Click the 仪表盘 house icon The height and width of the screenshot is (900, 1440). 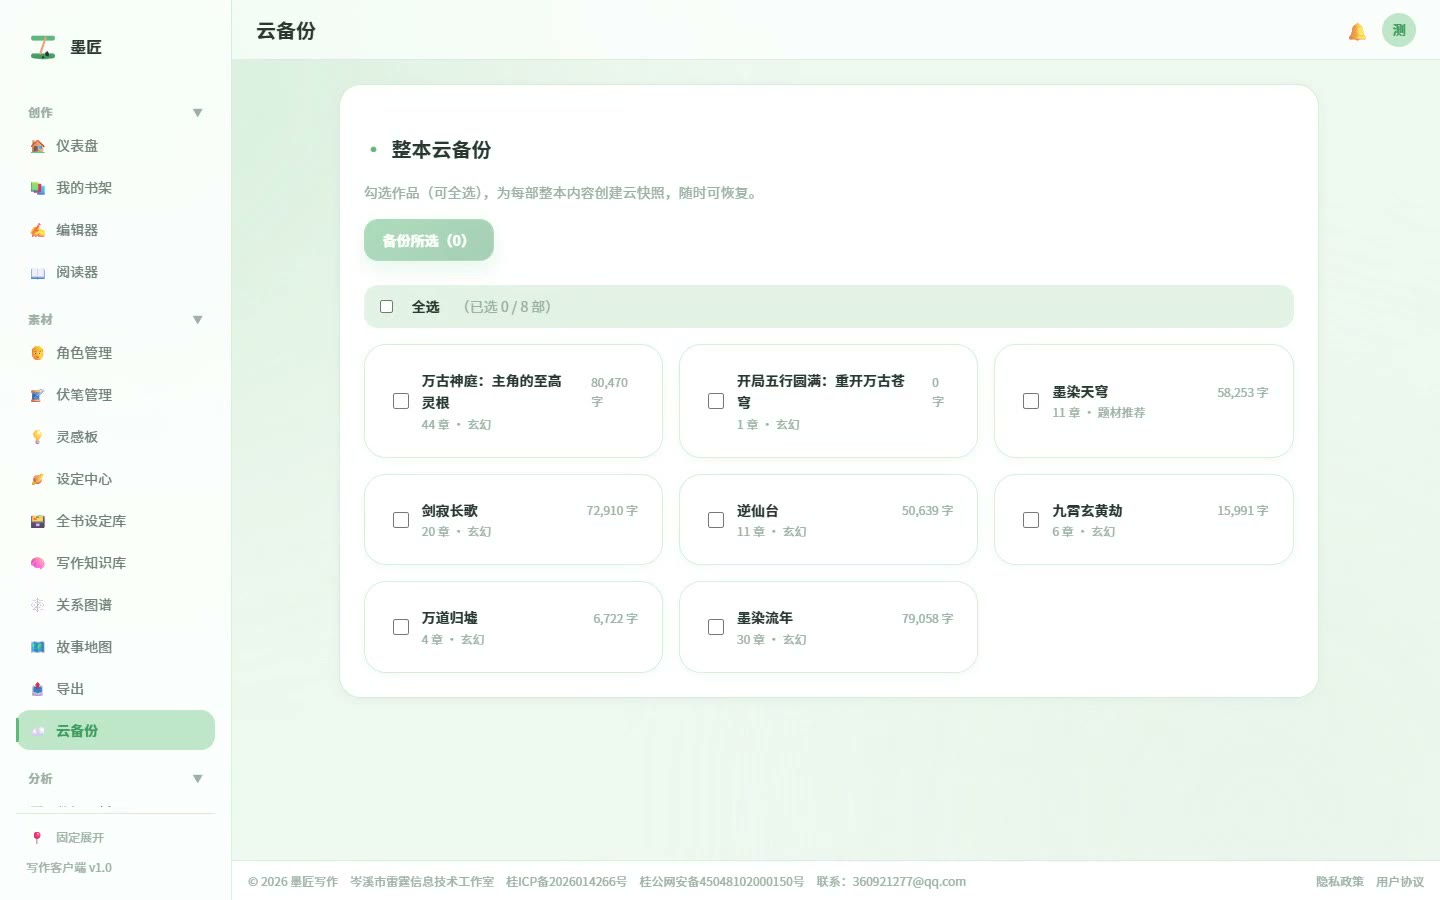pyautogui.click(x=38, y=146)
